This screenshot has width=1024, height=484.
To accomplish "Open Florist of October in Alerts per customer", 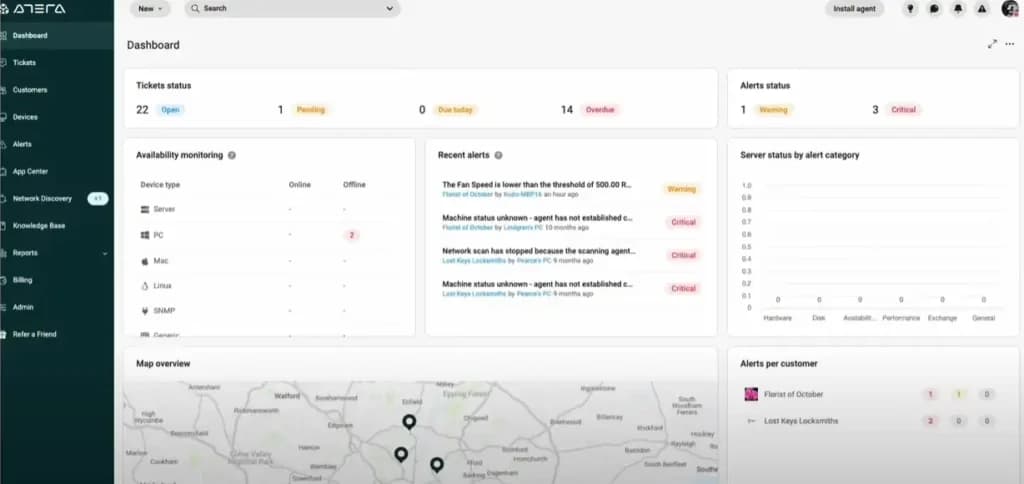I will pos(793,395).
